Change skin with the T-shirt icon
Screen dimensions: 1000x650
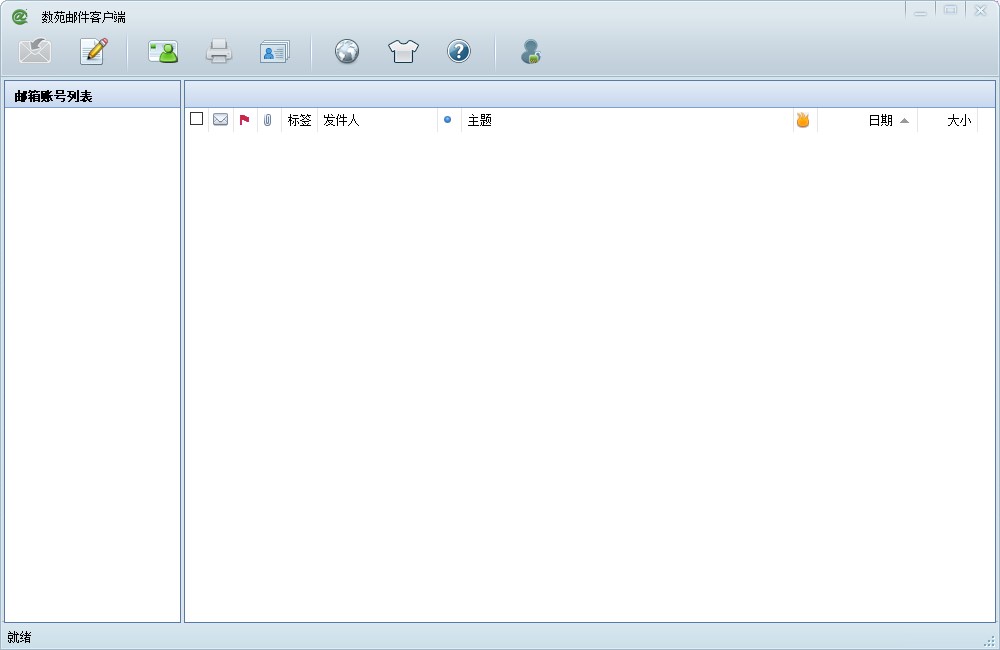tap(404, 51)
